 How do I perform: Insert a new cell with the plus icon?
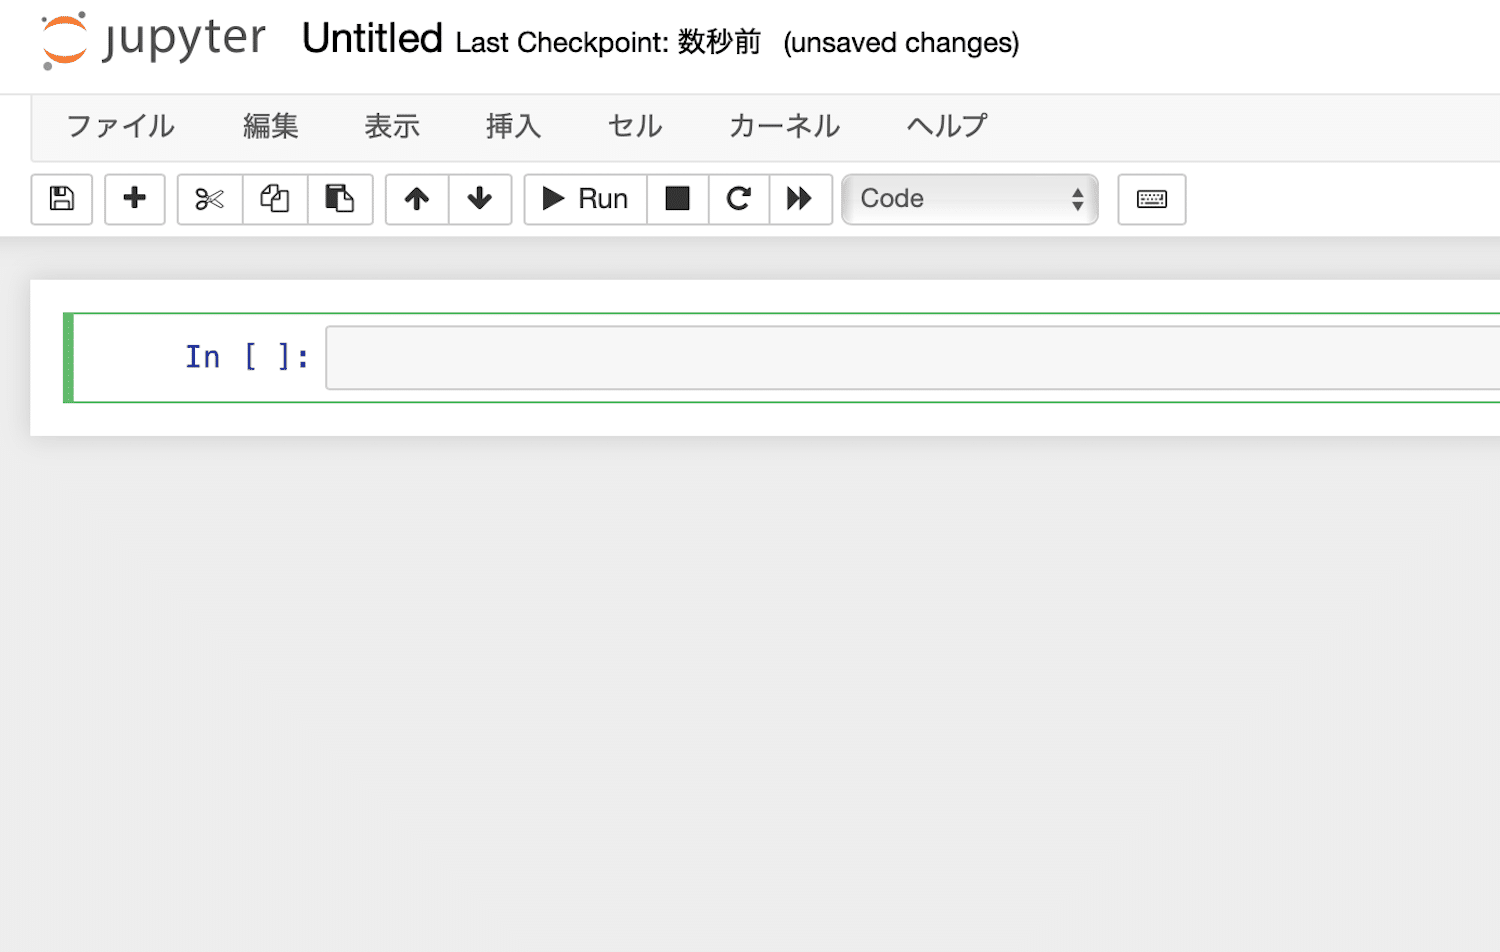pos(135,199)
